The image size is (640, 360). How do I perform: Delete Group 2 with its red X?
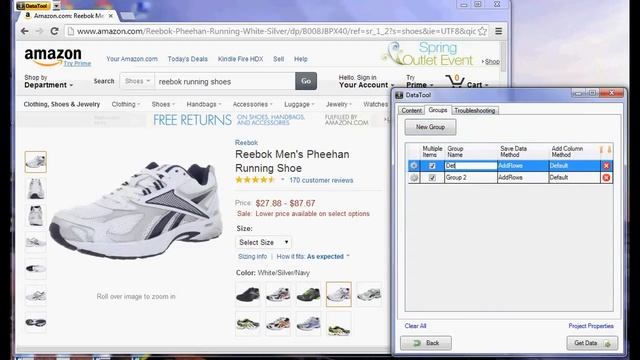pos(606,178)
